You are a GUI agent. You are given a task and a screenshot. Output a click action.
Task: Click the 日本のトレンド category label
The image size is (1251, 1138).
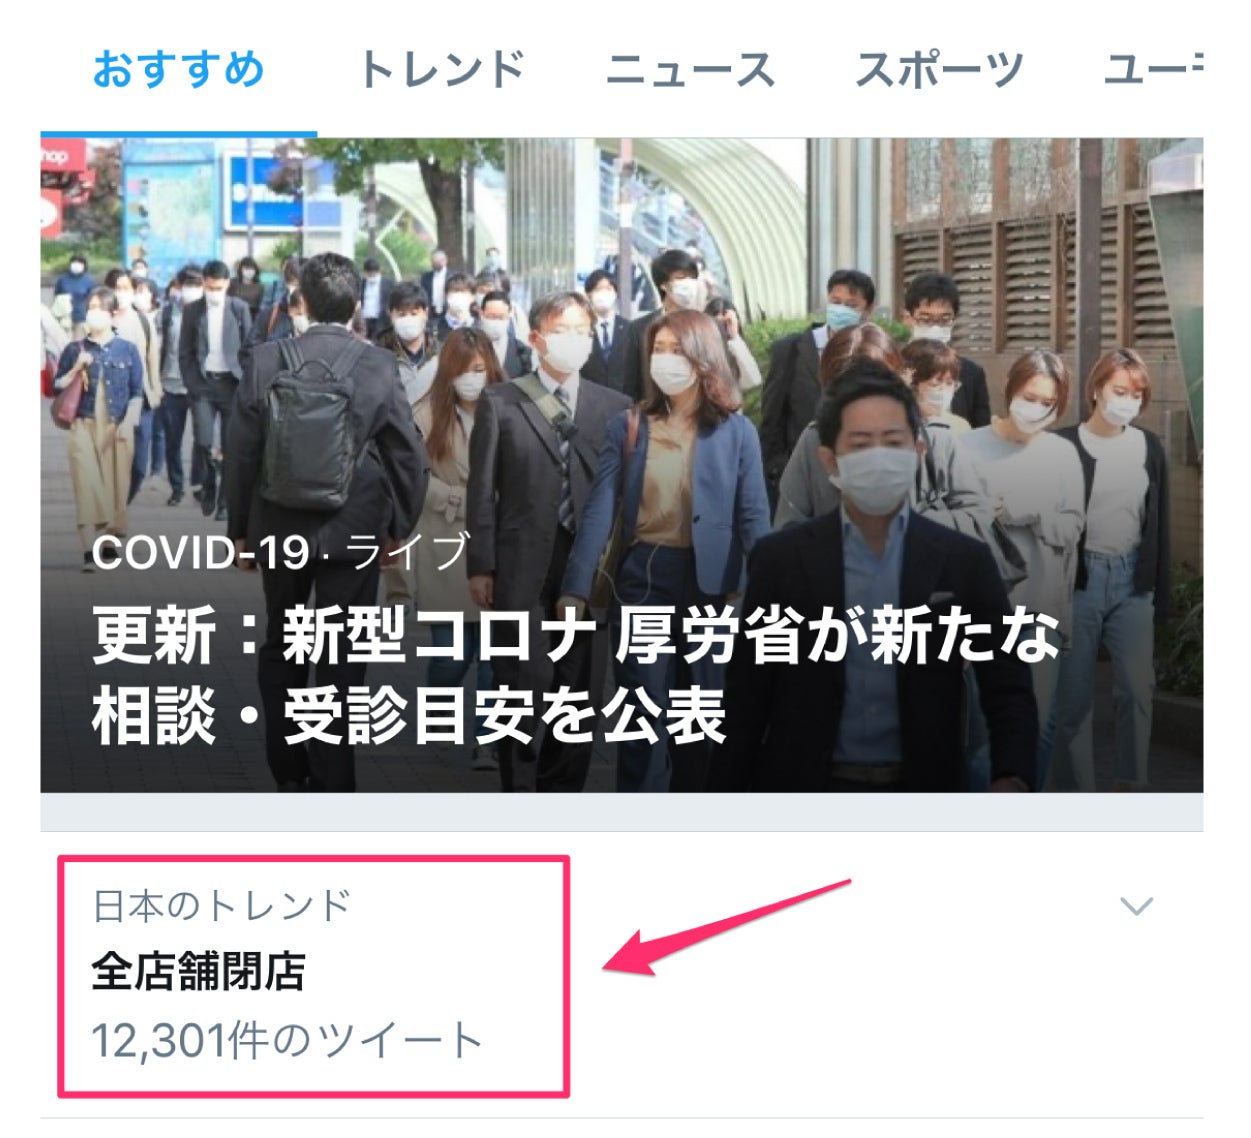[221, 906]
